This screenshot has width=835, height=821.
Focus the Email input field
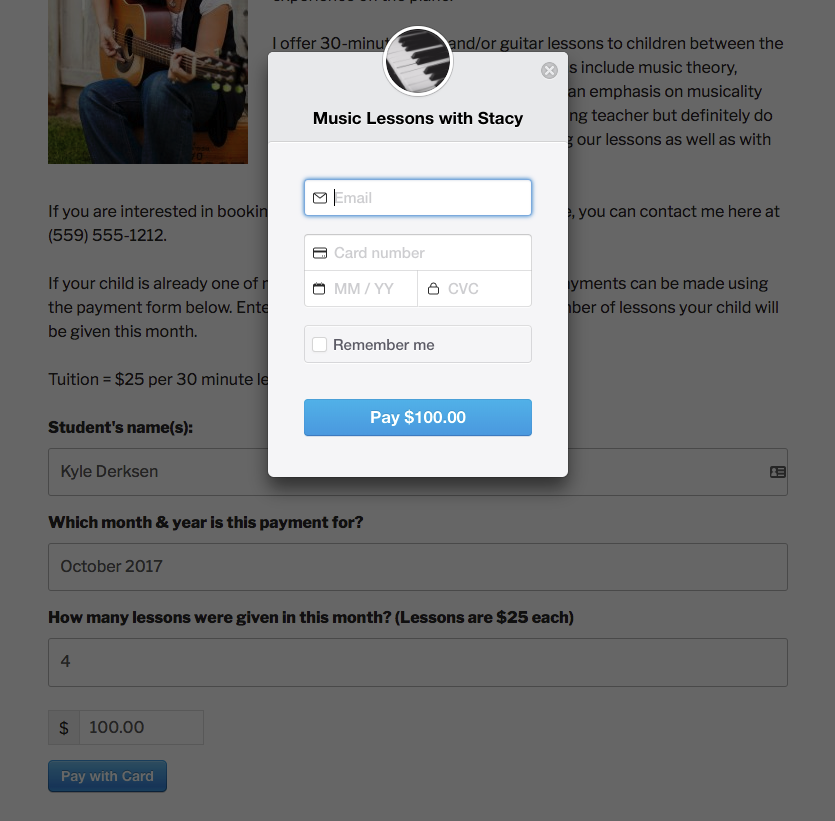(418, 198)
